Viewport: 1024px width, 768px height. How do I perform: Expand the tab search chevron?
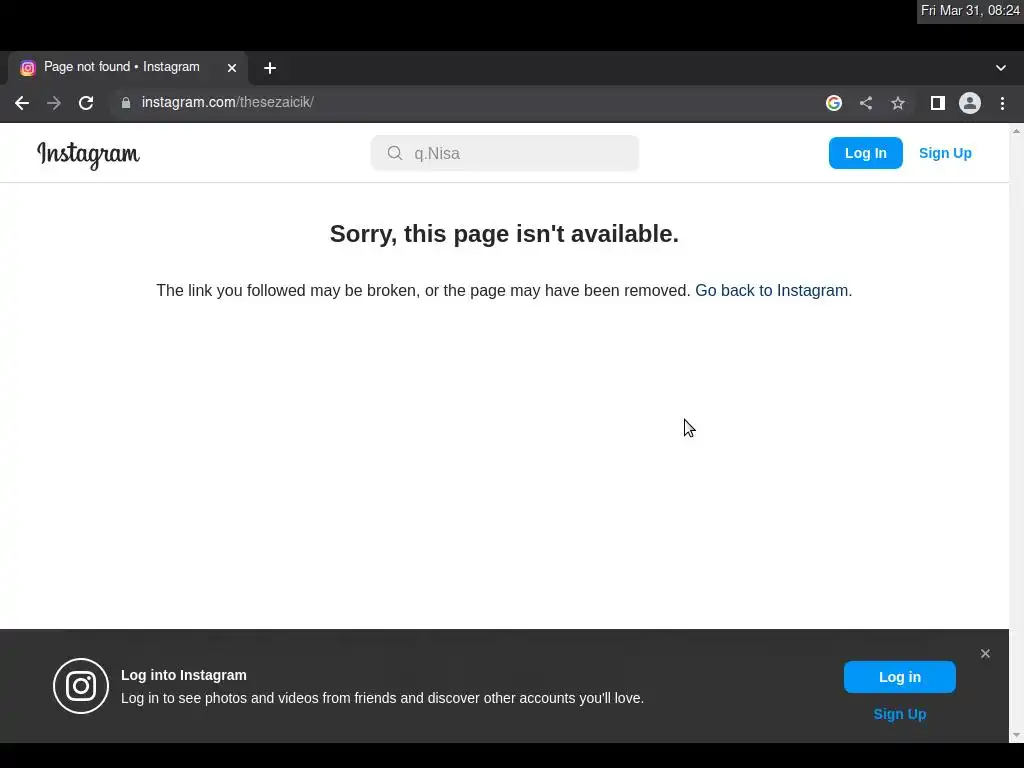click(1000, 68)
